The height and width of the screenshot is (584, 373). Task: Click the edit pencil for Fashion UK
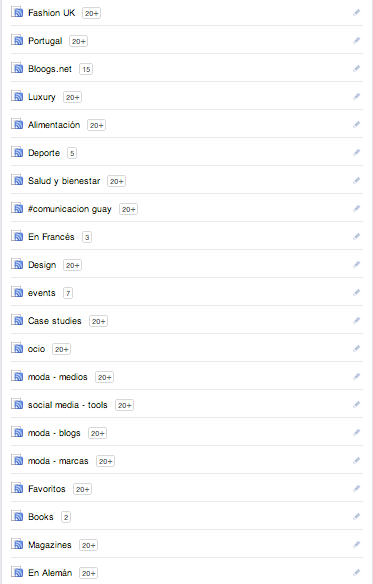357,13
